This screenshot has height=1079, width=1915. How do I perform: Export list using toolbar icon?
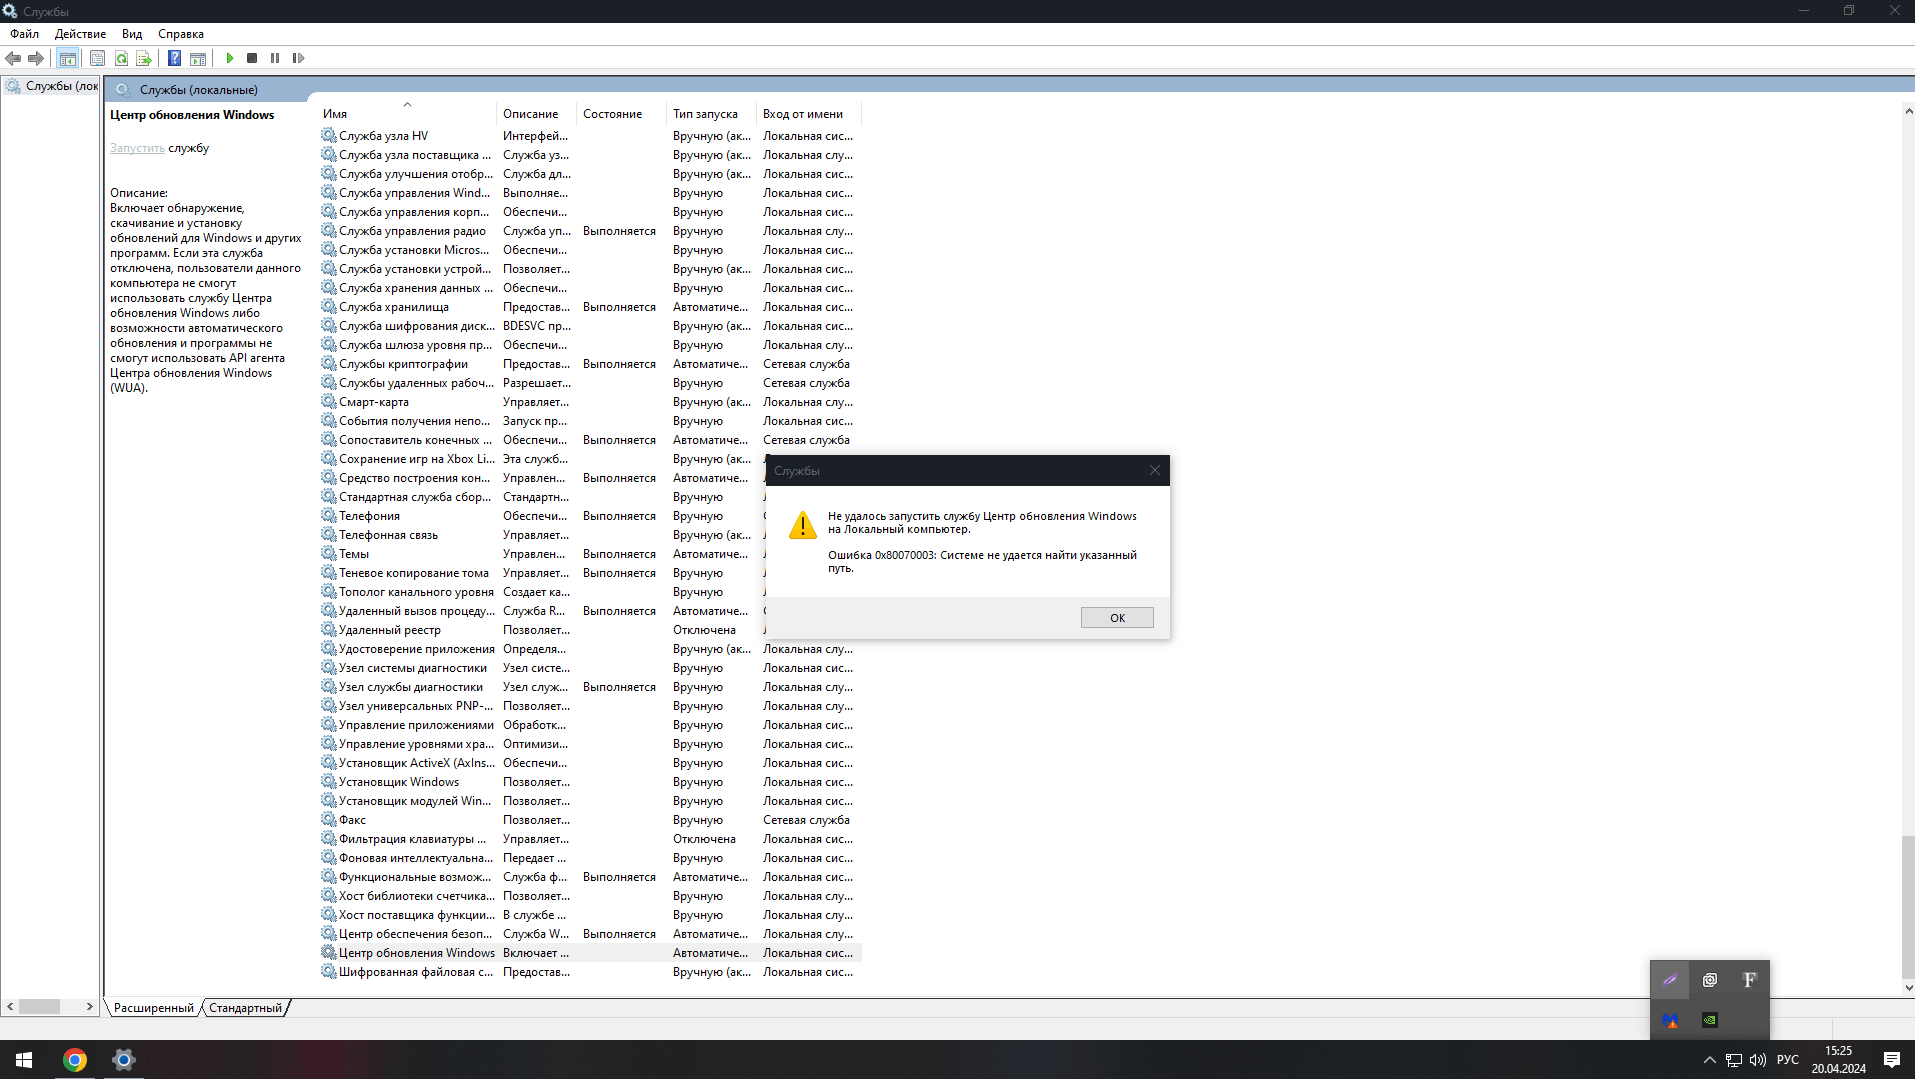[144, 58]
